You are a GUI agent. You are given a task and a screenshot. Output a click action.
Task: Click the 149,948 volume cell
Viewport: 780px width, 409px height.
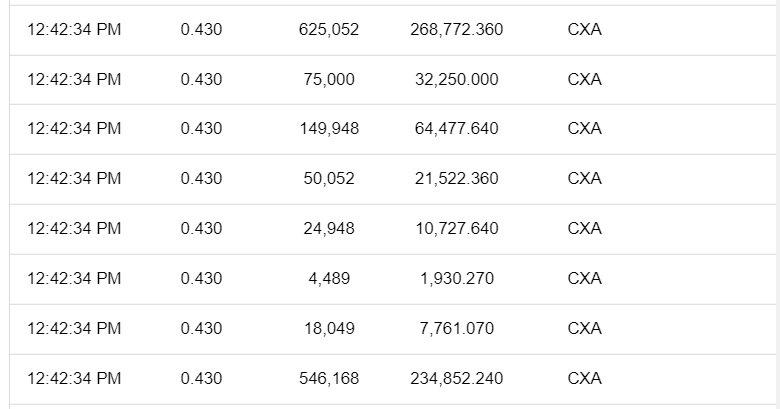click(329, 129)
